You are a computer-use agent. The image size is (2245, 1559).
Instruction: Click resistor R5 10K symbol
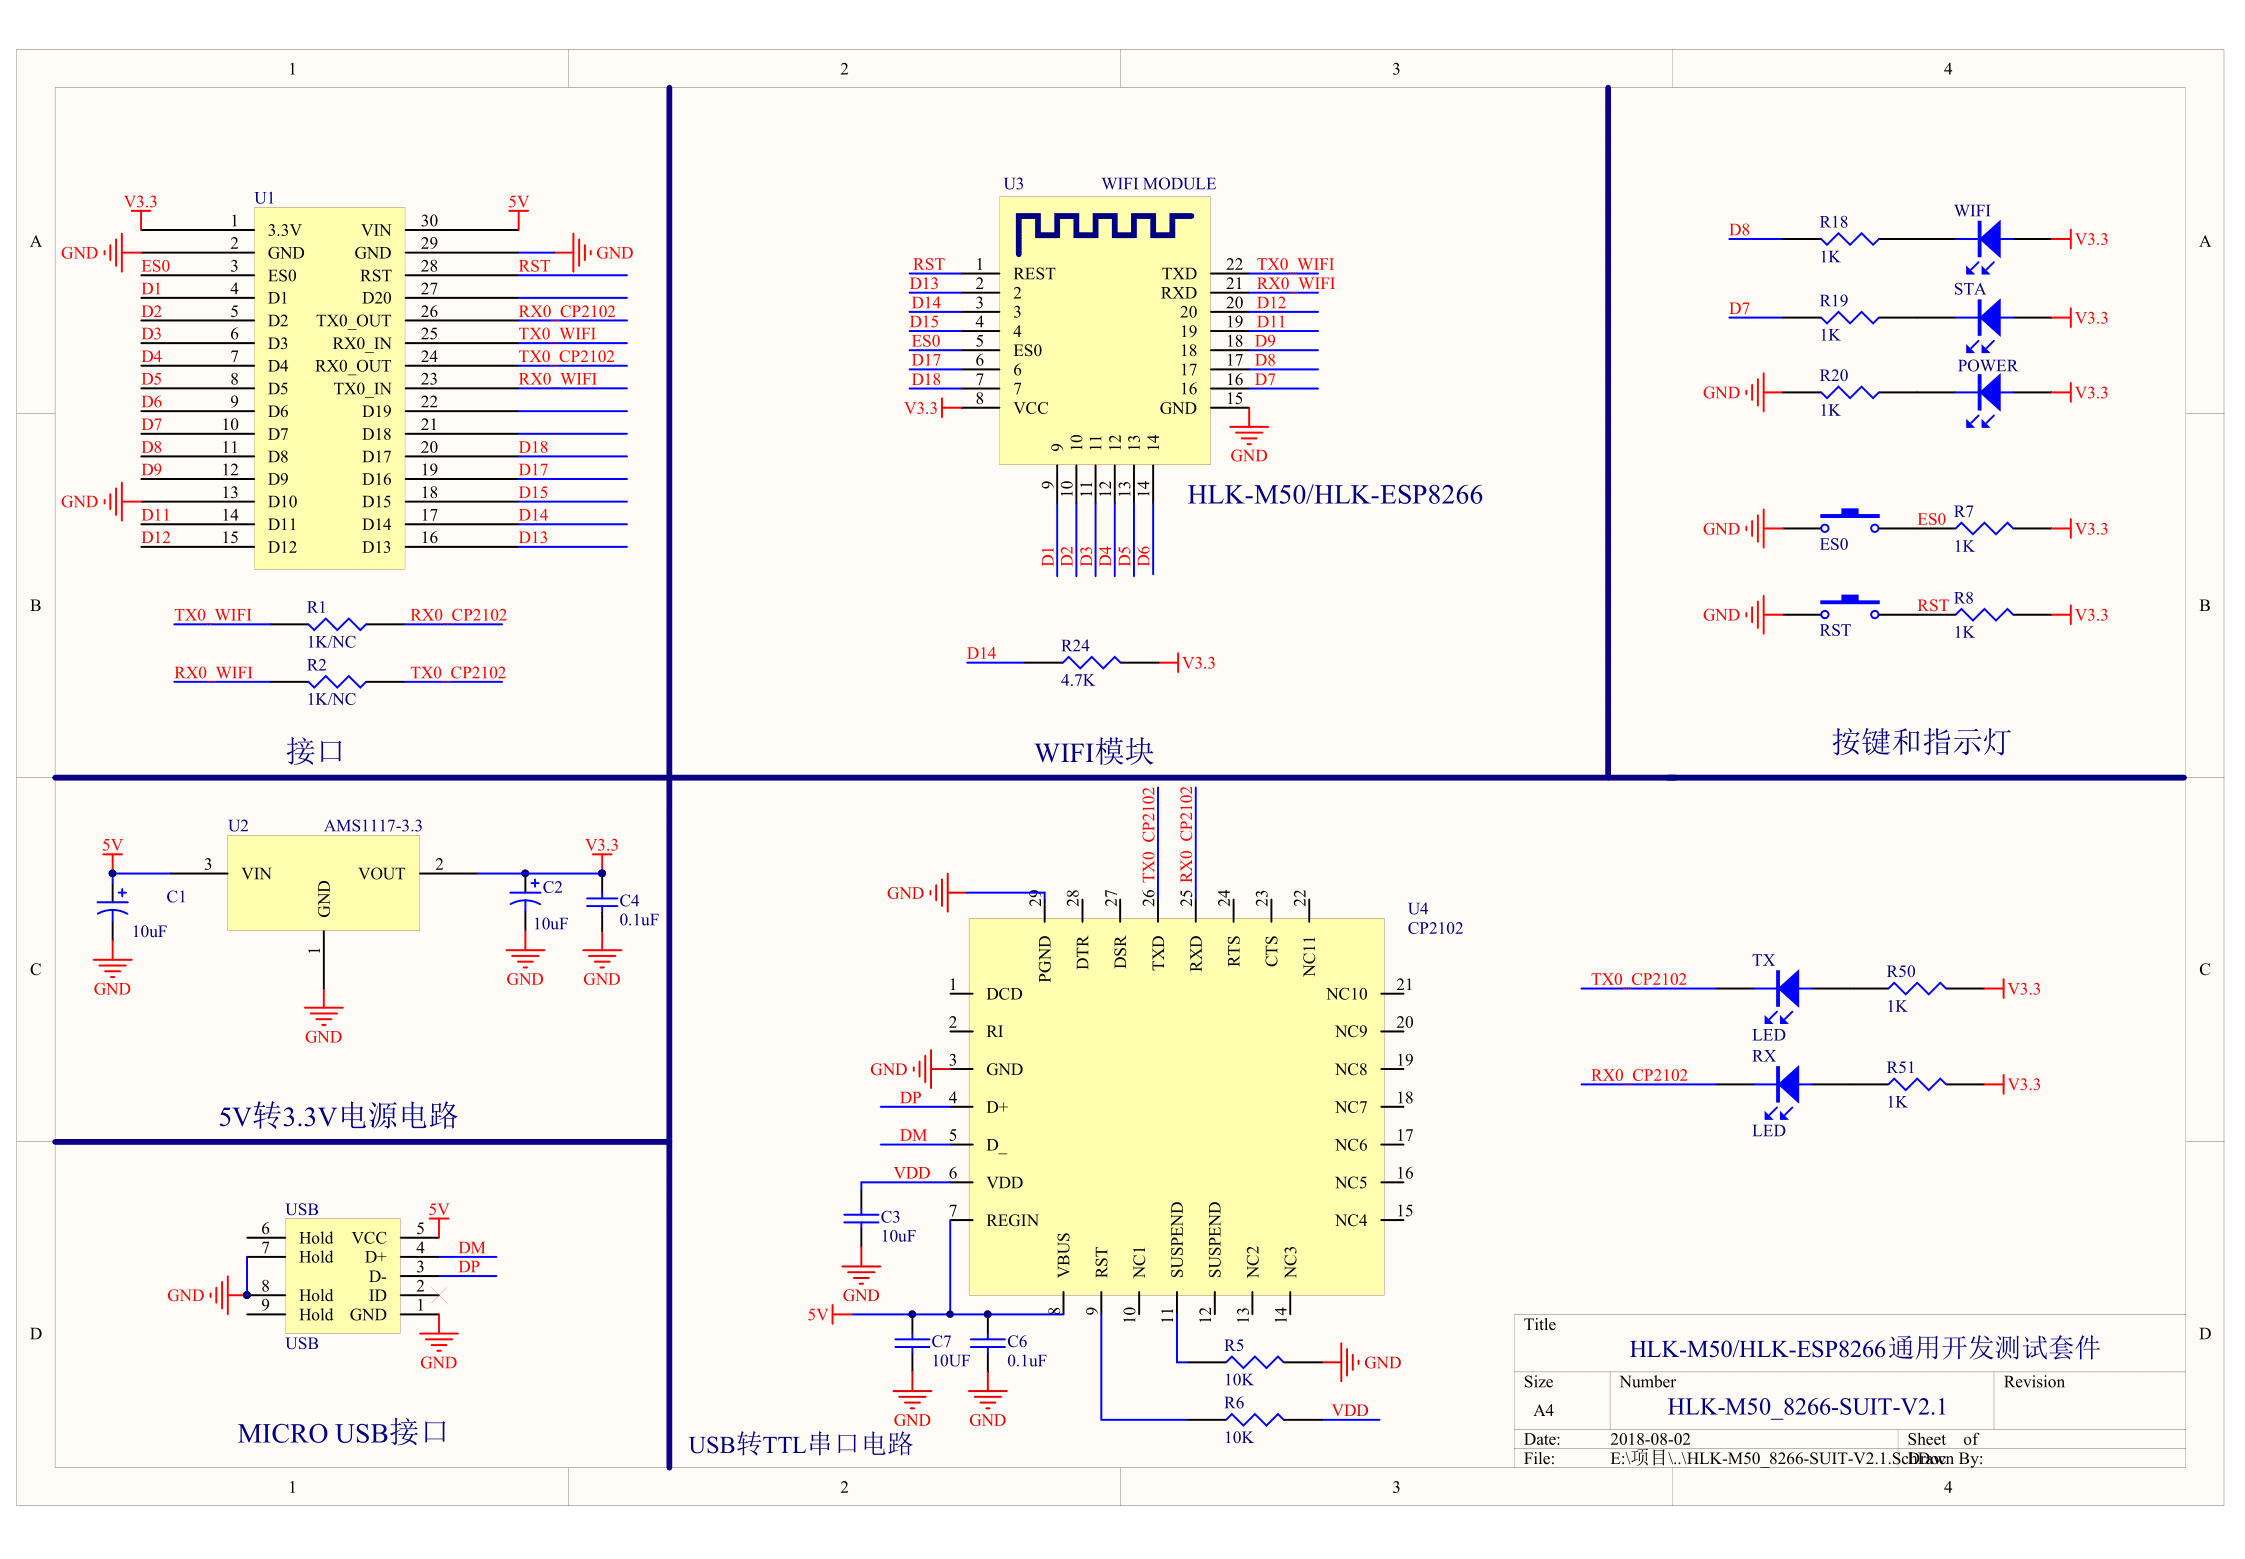click(x=1254, y=1362)
